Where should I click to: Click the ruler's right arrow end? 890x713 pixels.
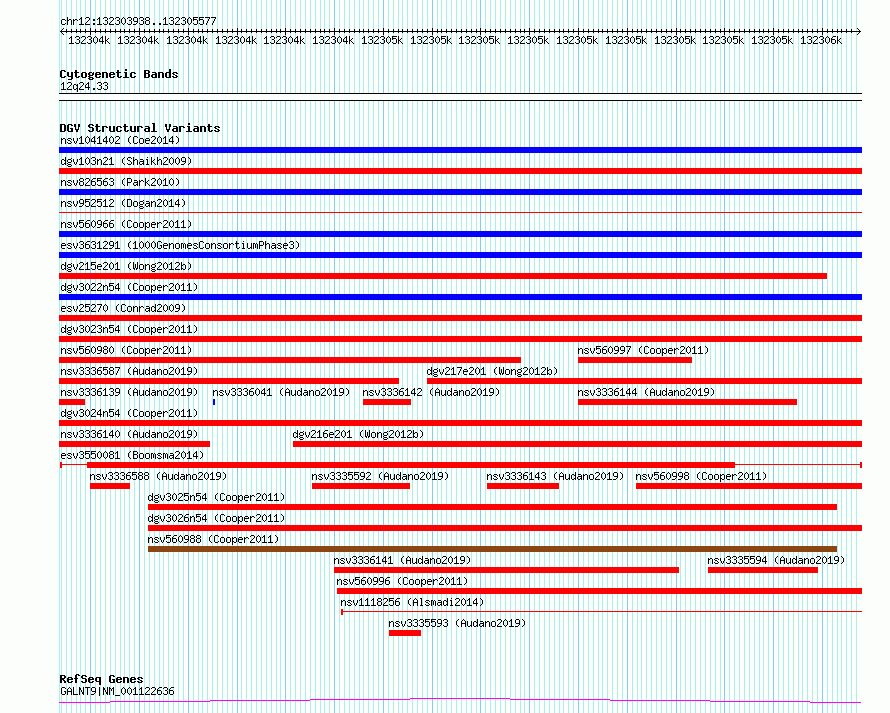tap(859, 32)
